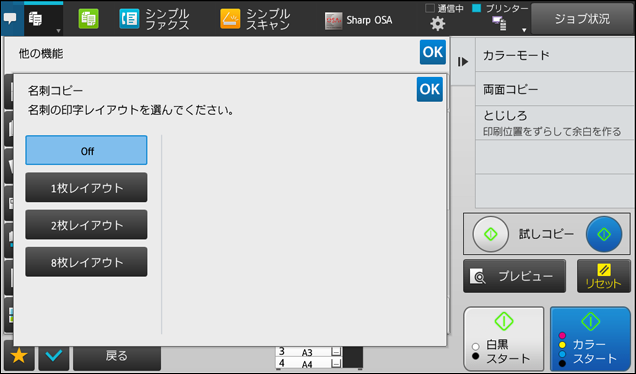Open the speech bubble message icon
The width and height of the screenshot is (636, 374).
(10, 19)
